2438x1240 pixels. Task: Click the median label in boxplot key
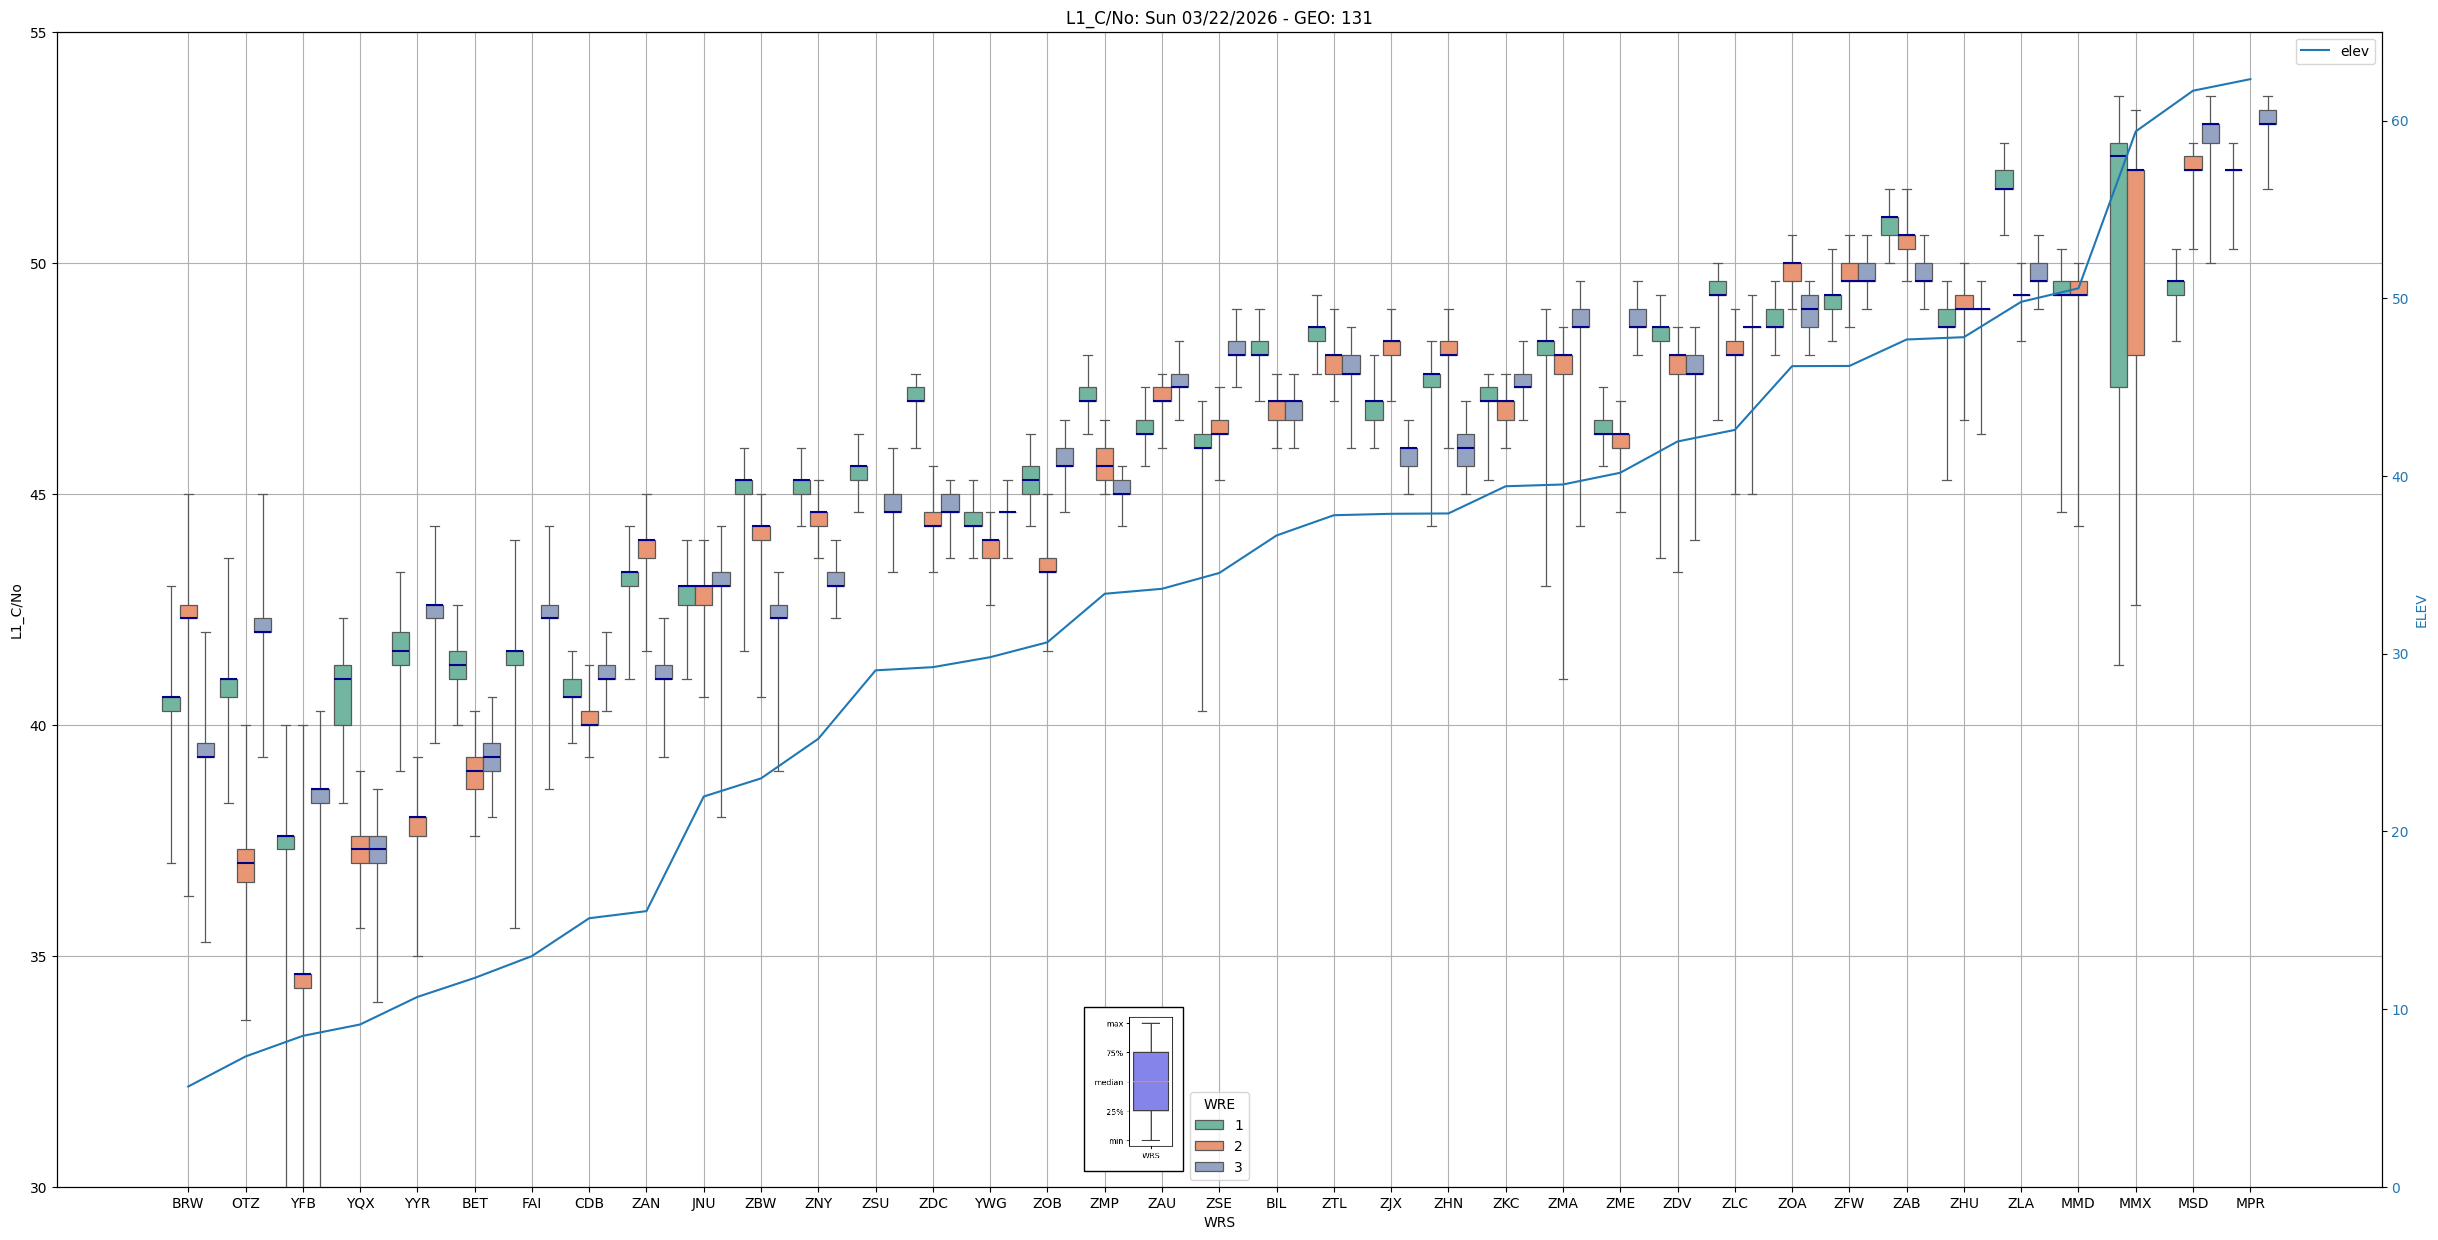(x=1108, y=1082)
